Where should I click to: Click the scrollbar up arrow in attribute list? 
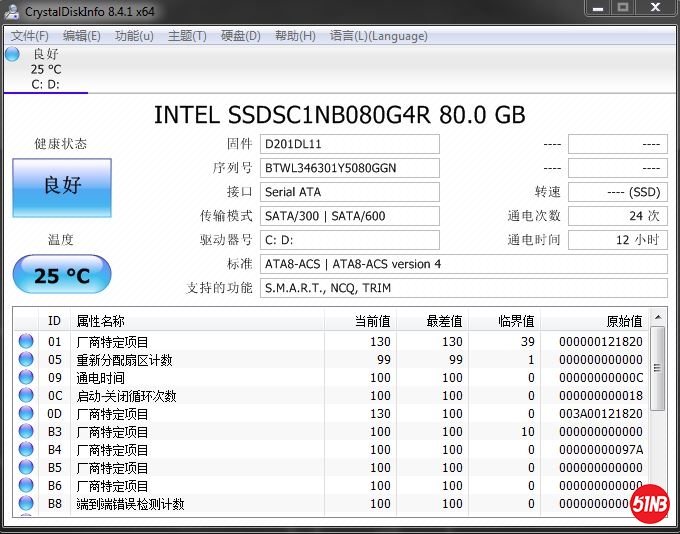pyautogui.click(x=657, y=319)
